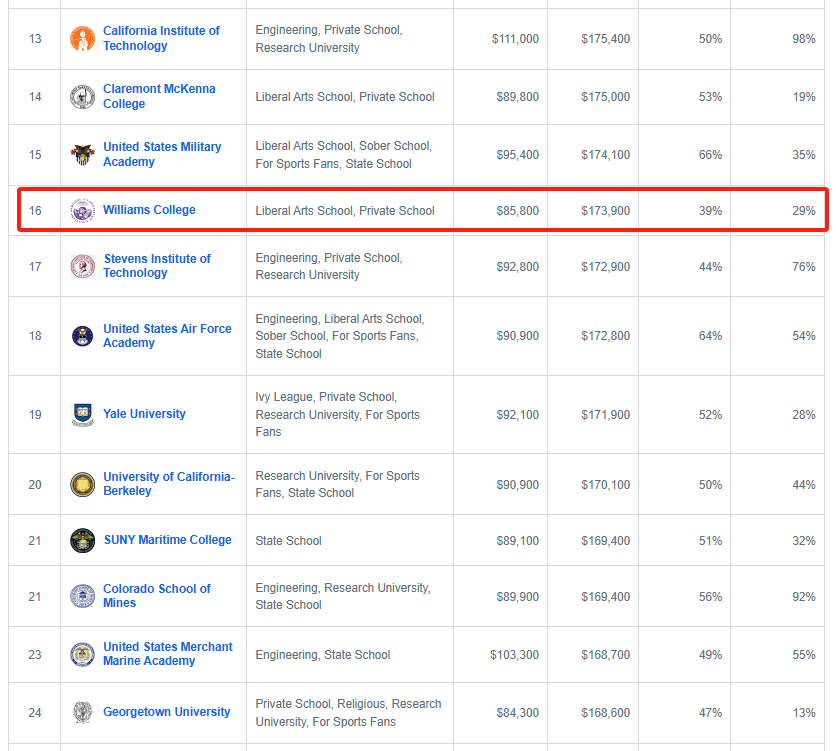Select rank number 23 cell
Viewport: 836px width, 751px height.
pos(35,655)
